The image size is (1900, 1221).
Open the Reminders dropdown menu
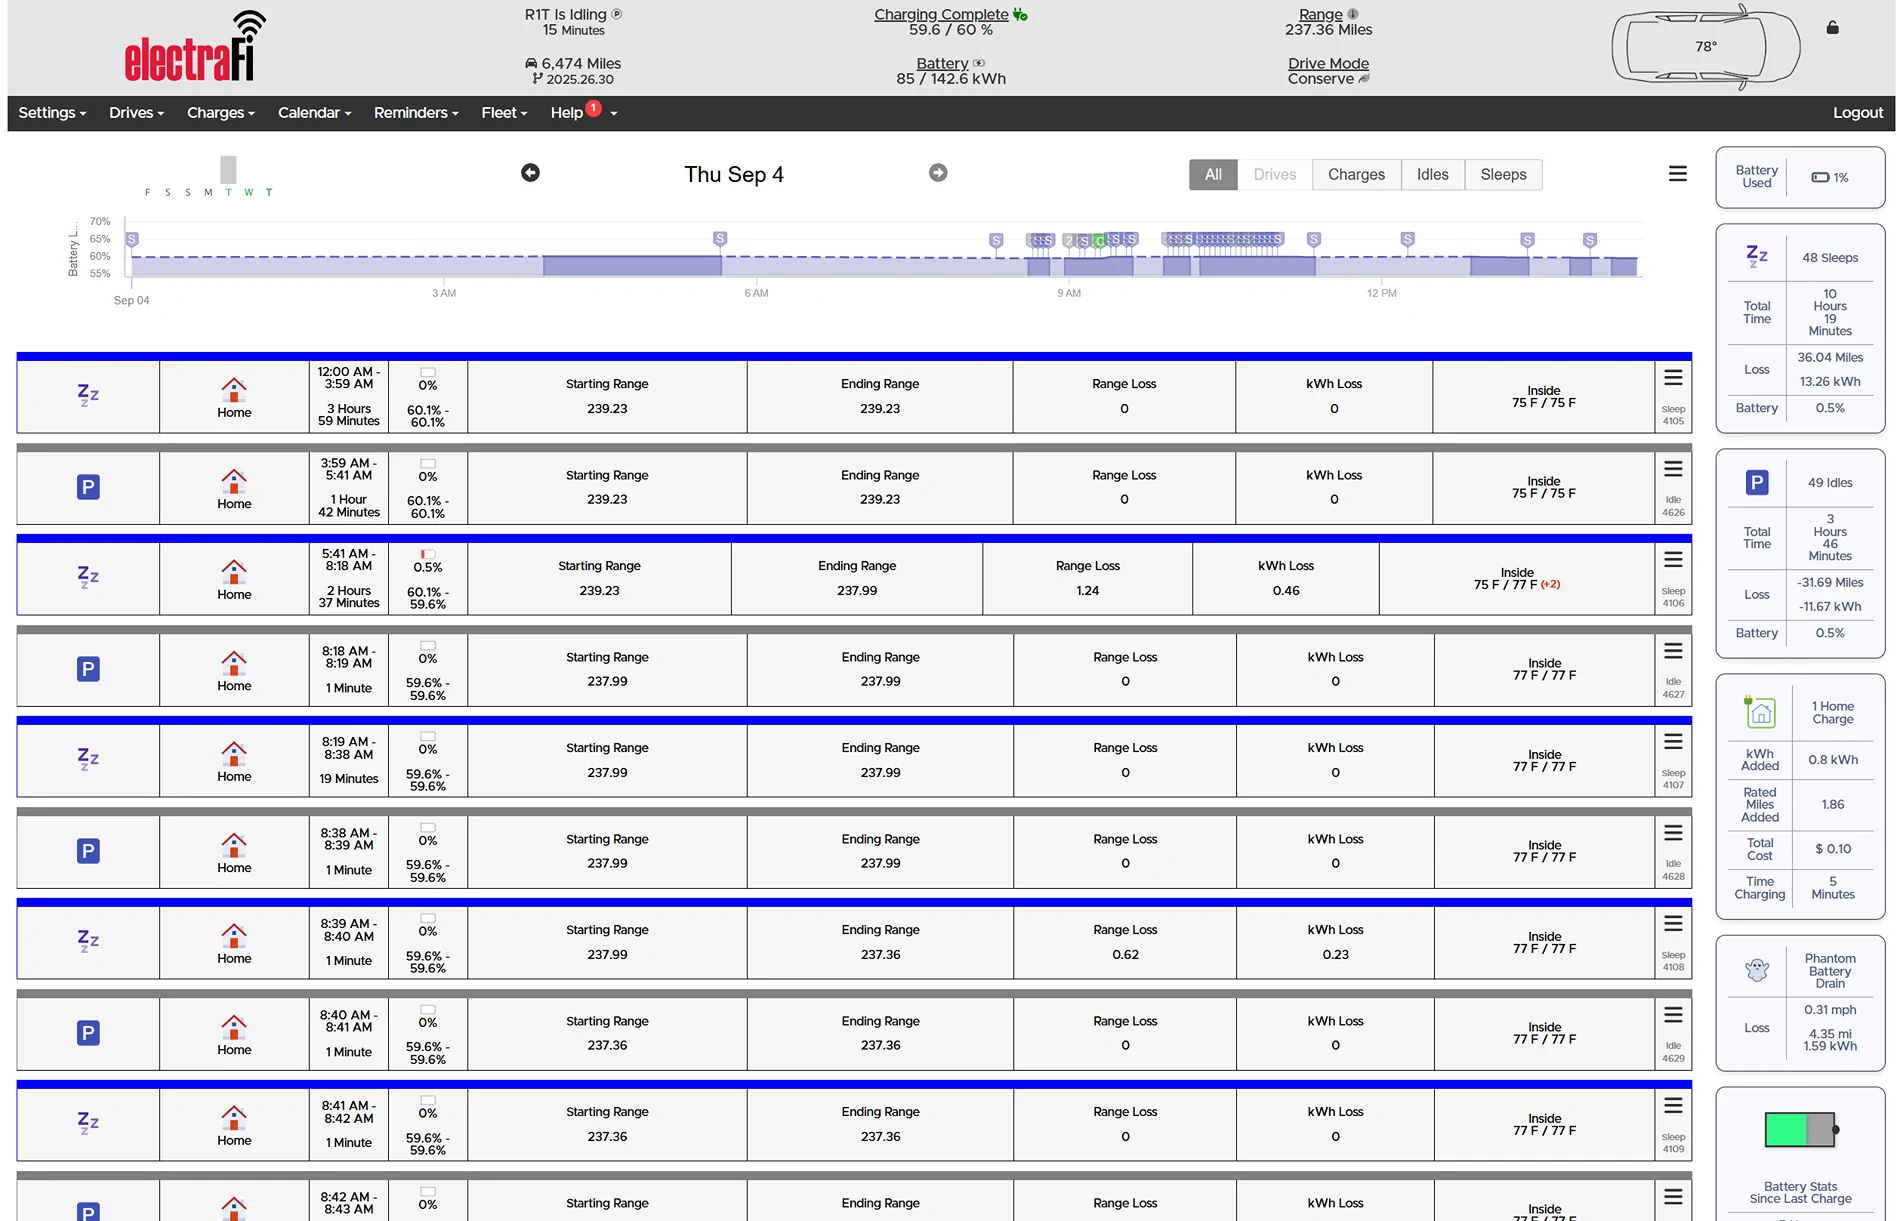416,113
